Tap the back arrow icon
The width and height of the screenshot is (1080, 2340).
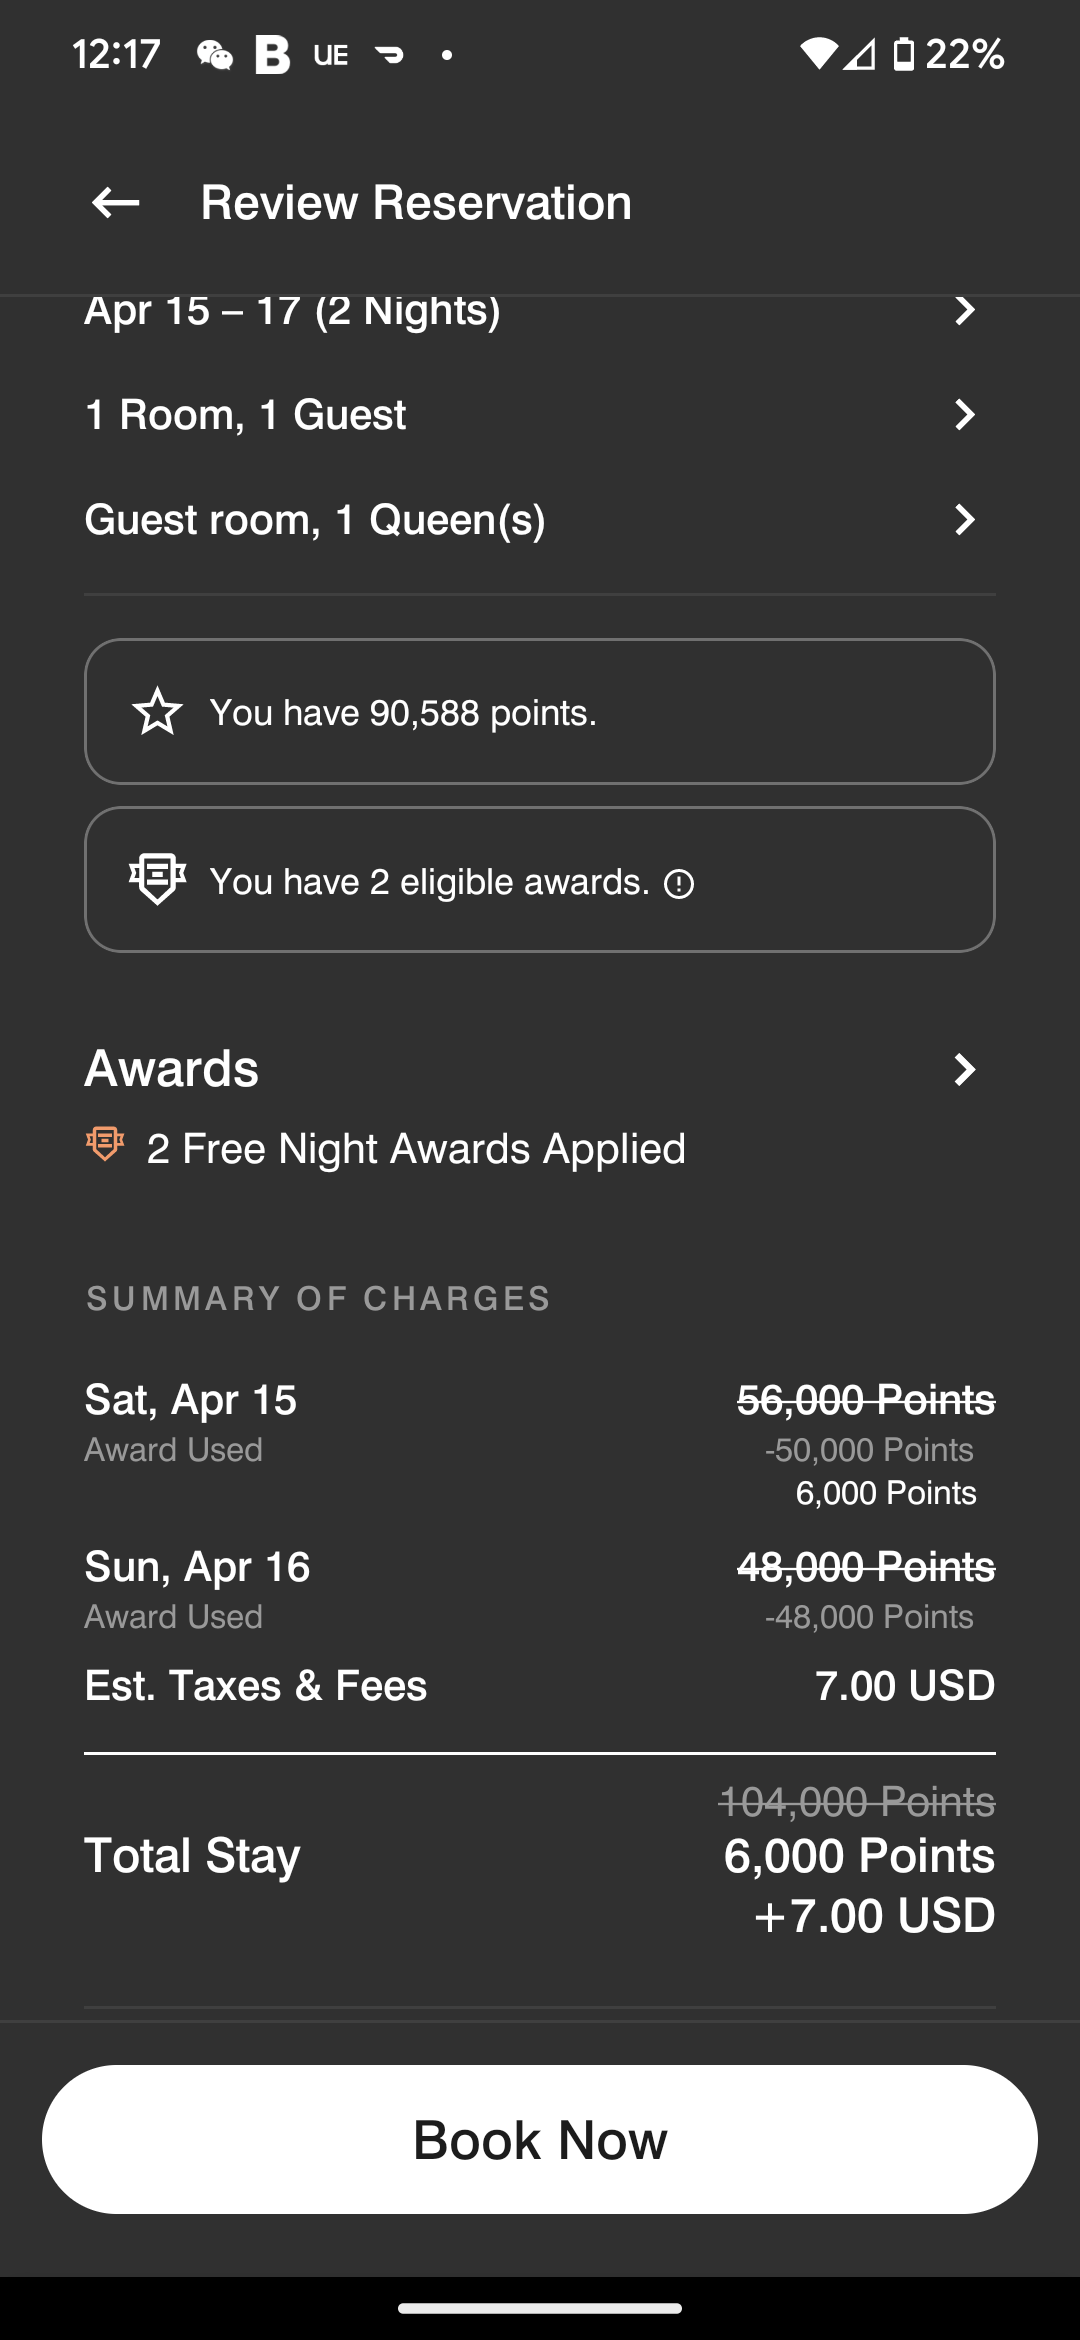(115, 203)
